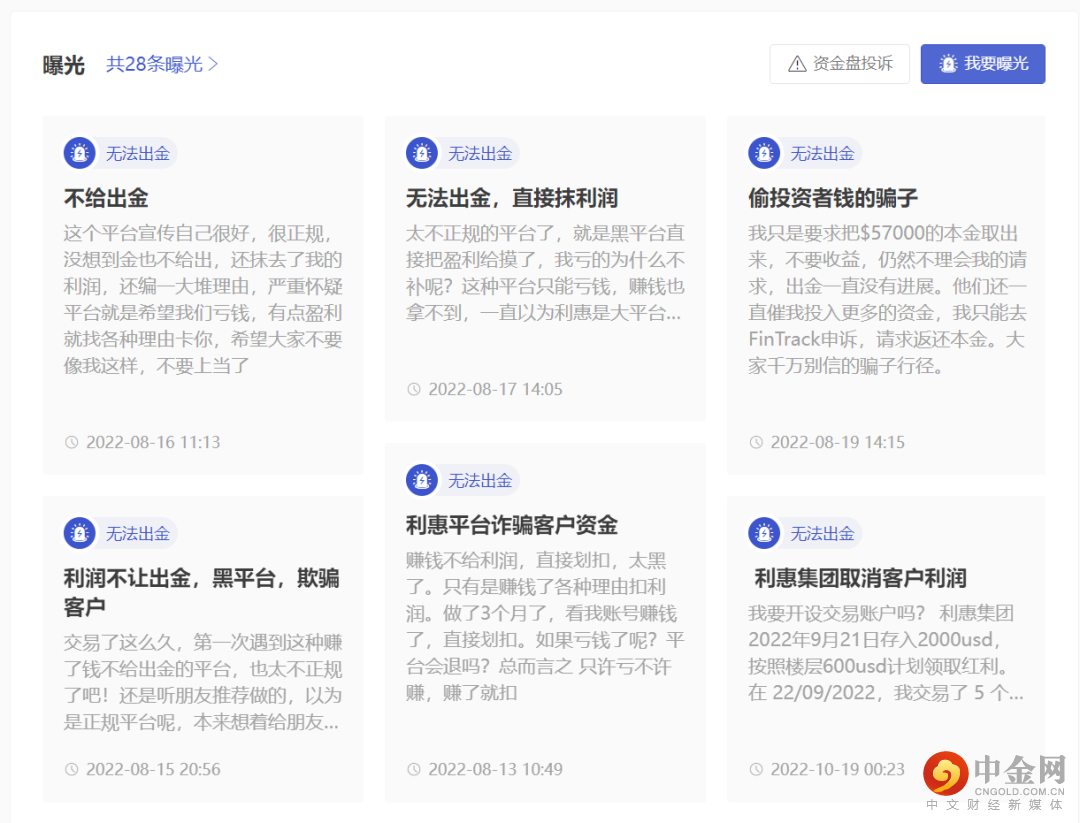Click the timestamp 2022-08-17 14:05
The image size is (1080, 823).
tap(495, 389)
